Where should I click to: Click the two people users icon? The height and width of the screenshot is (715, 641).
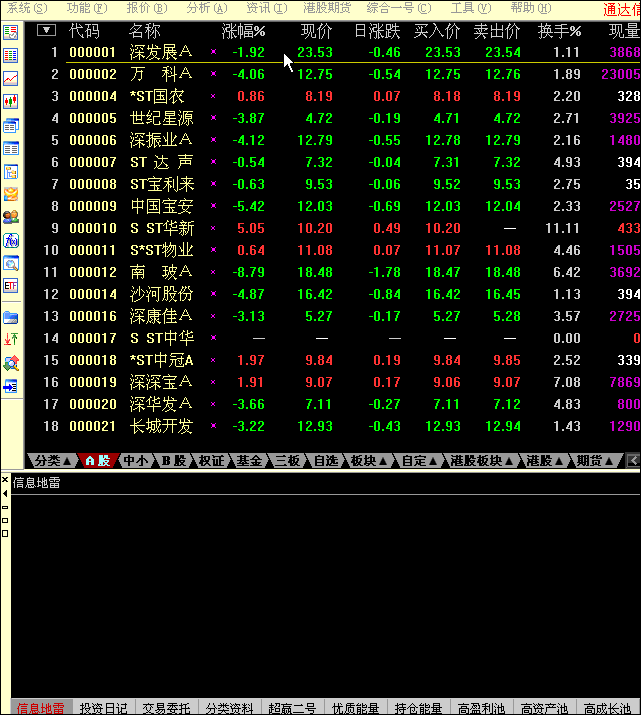10,217
